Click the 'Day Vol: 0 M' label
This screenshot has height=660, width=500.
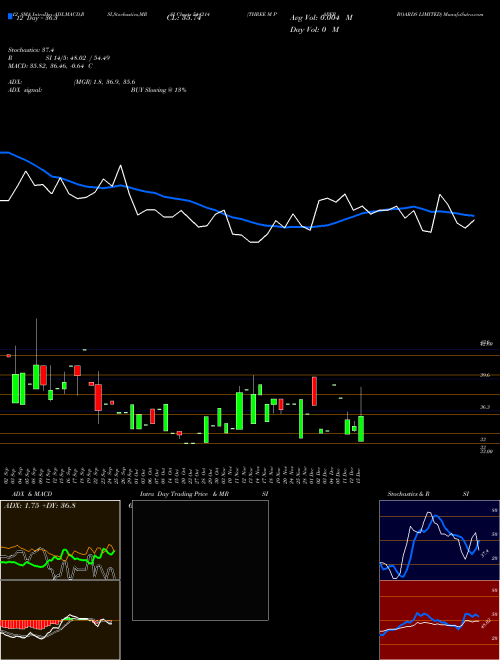point(314,30)
